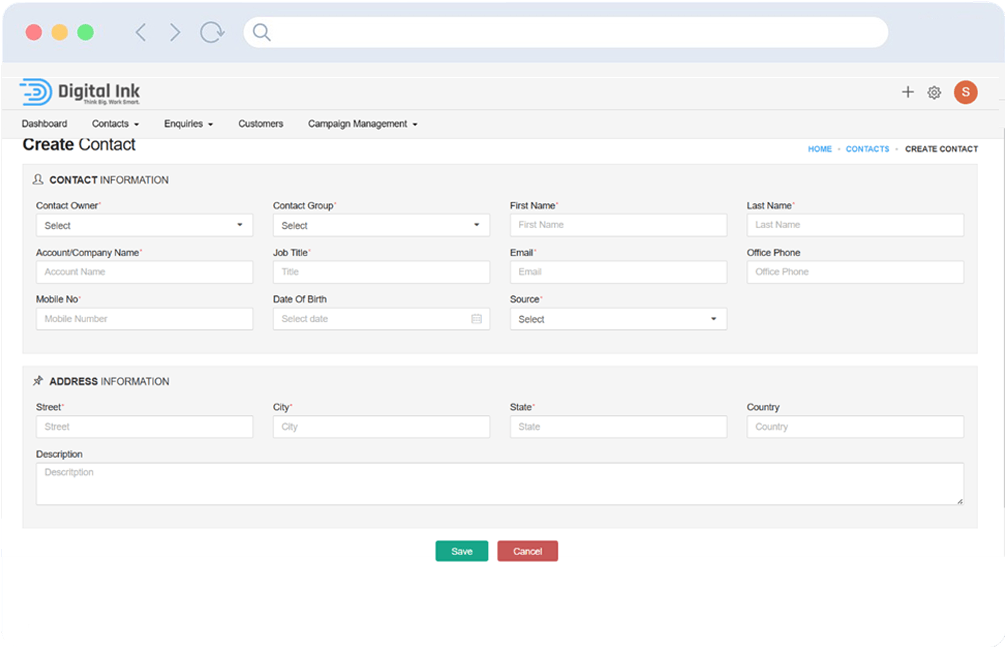Viewport: 1005px width, 647px height.
Task: Reload the page with refresh icon
Action: [212, 32]
